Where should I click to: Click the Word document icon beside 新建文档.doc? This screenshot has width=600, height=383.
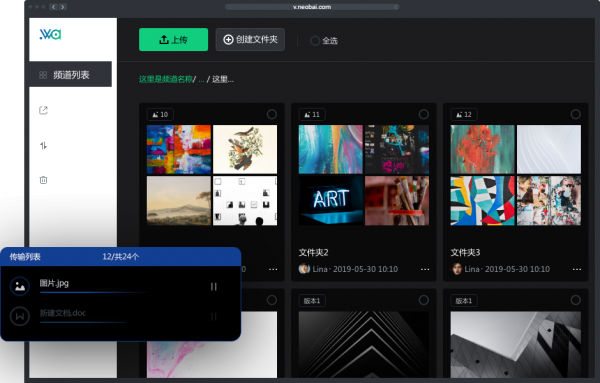pyautogui.click(x=20, y=316)
